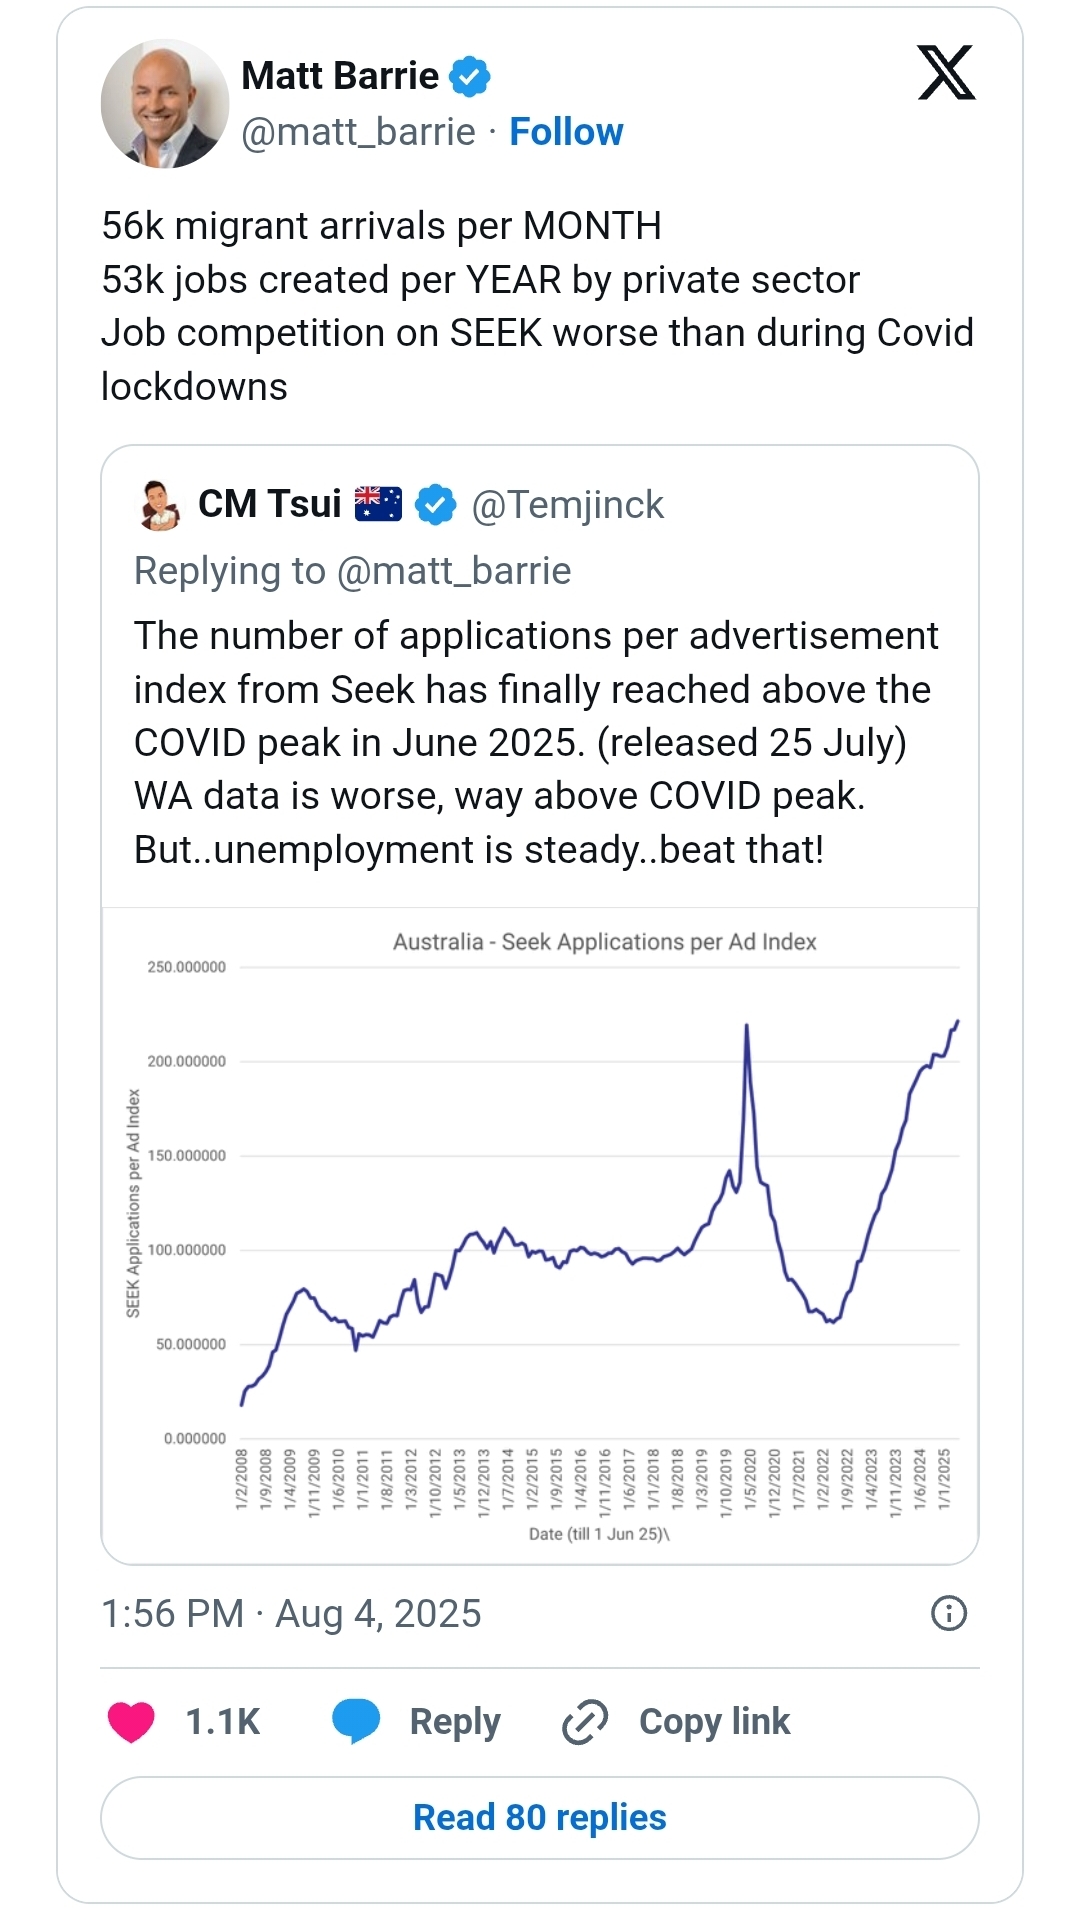Click Matt Barrie's verified badge

pos(469,77)
